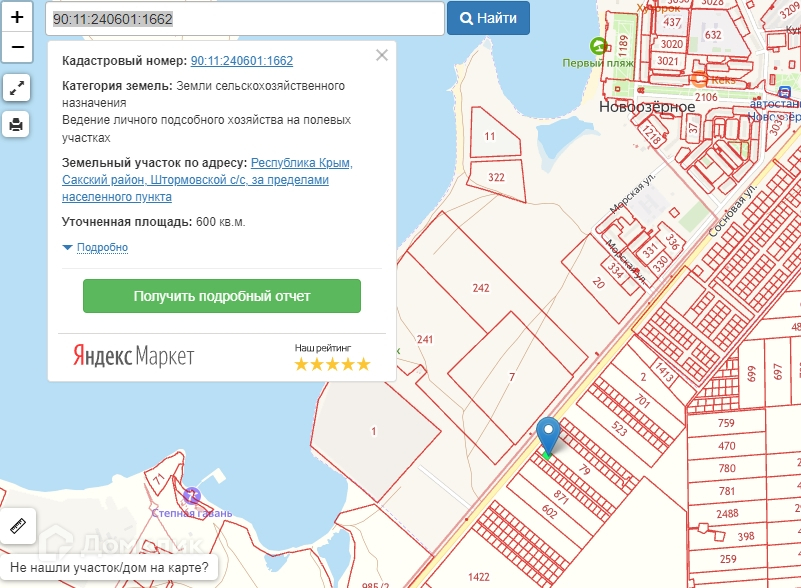Open the Первый пляж map marker

[598, 46]
